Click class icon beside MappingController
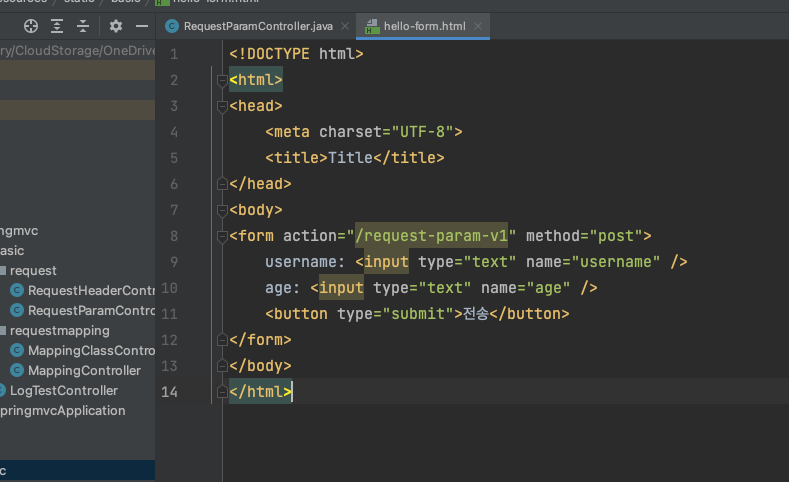 (x=17, y=370)
